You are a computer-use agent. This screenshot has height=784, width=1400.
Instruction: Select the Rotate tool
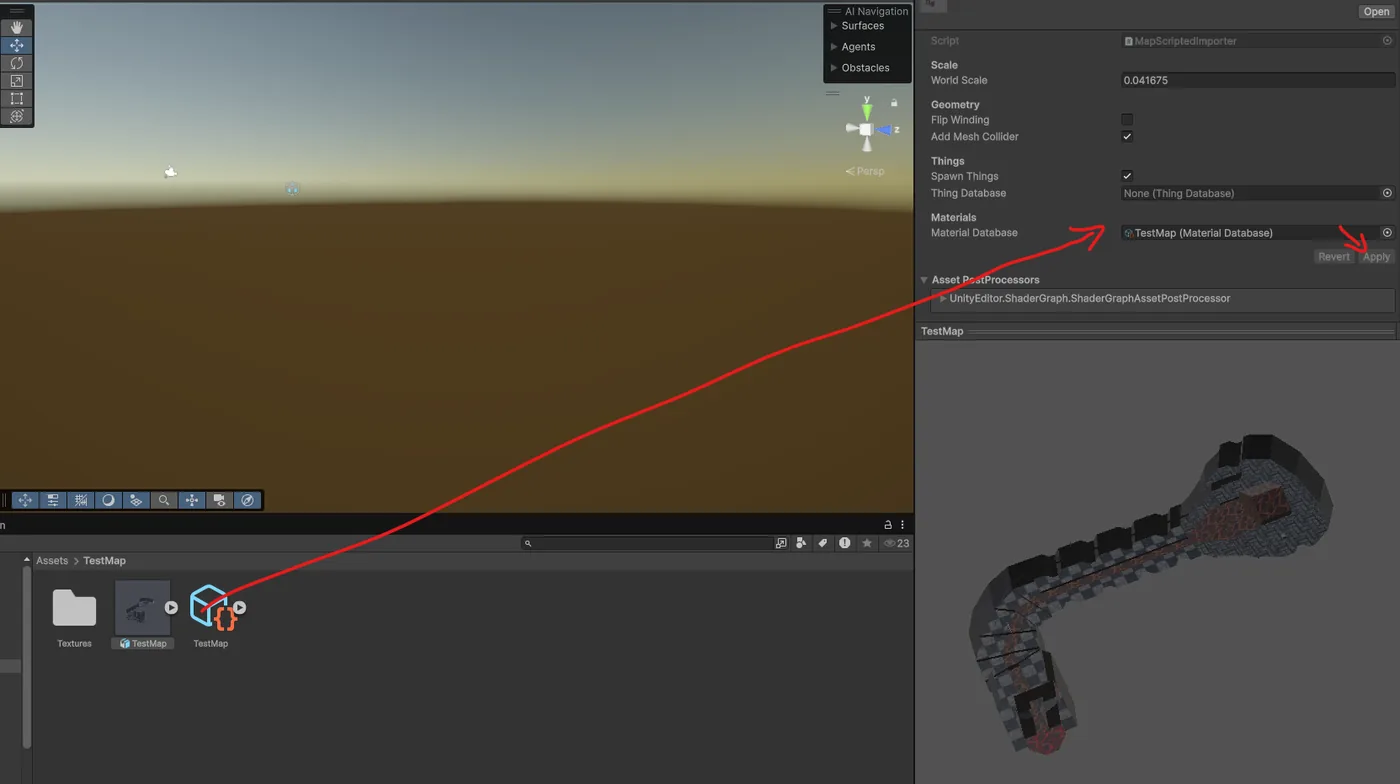click(17, 63)
